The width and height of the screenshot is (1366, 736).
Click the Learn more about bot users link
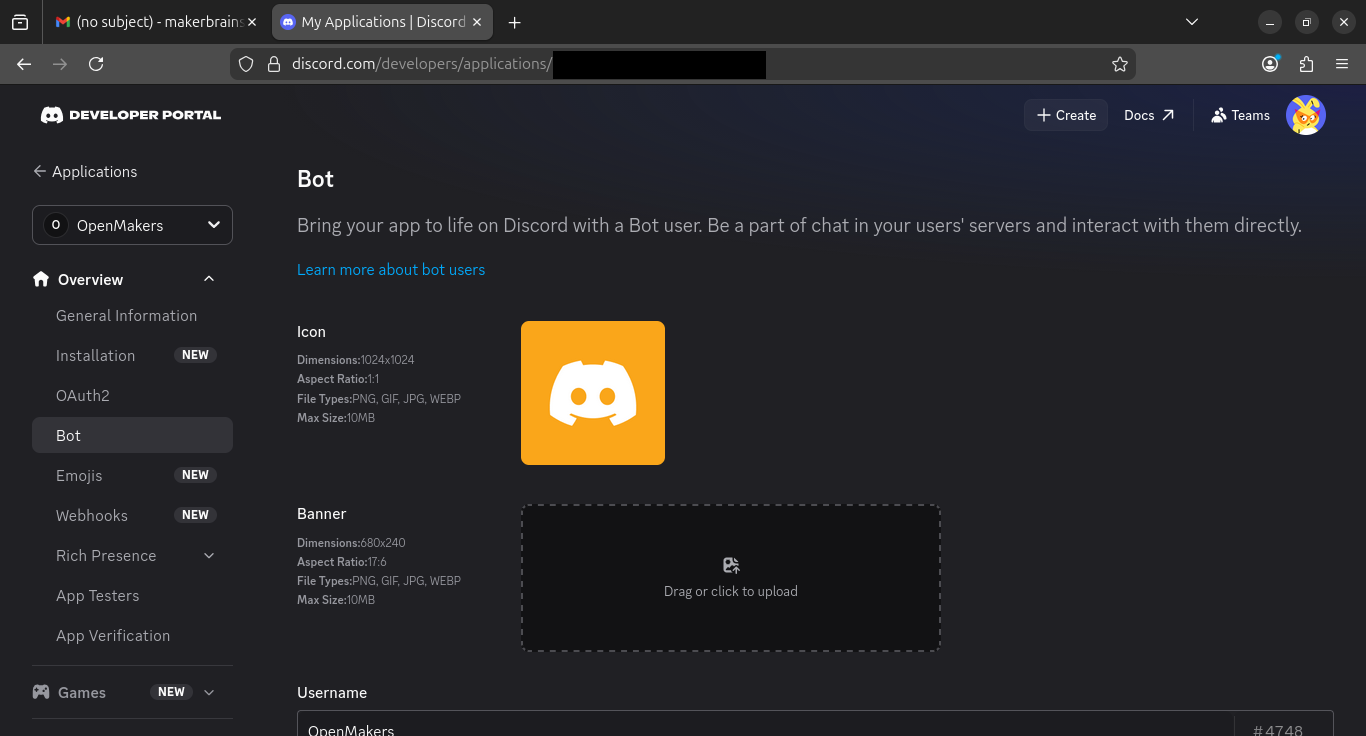point(390,269)
